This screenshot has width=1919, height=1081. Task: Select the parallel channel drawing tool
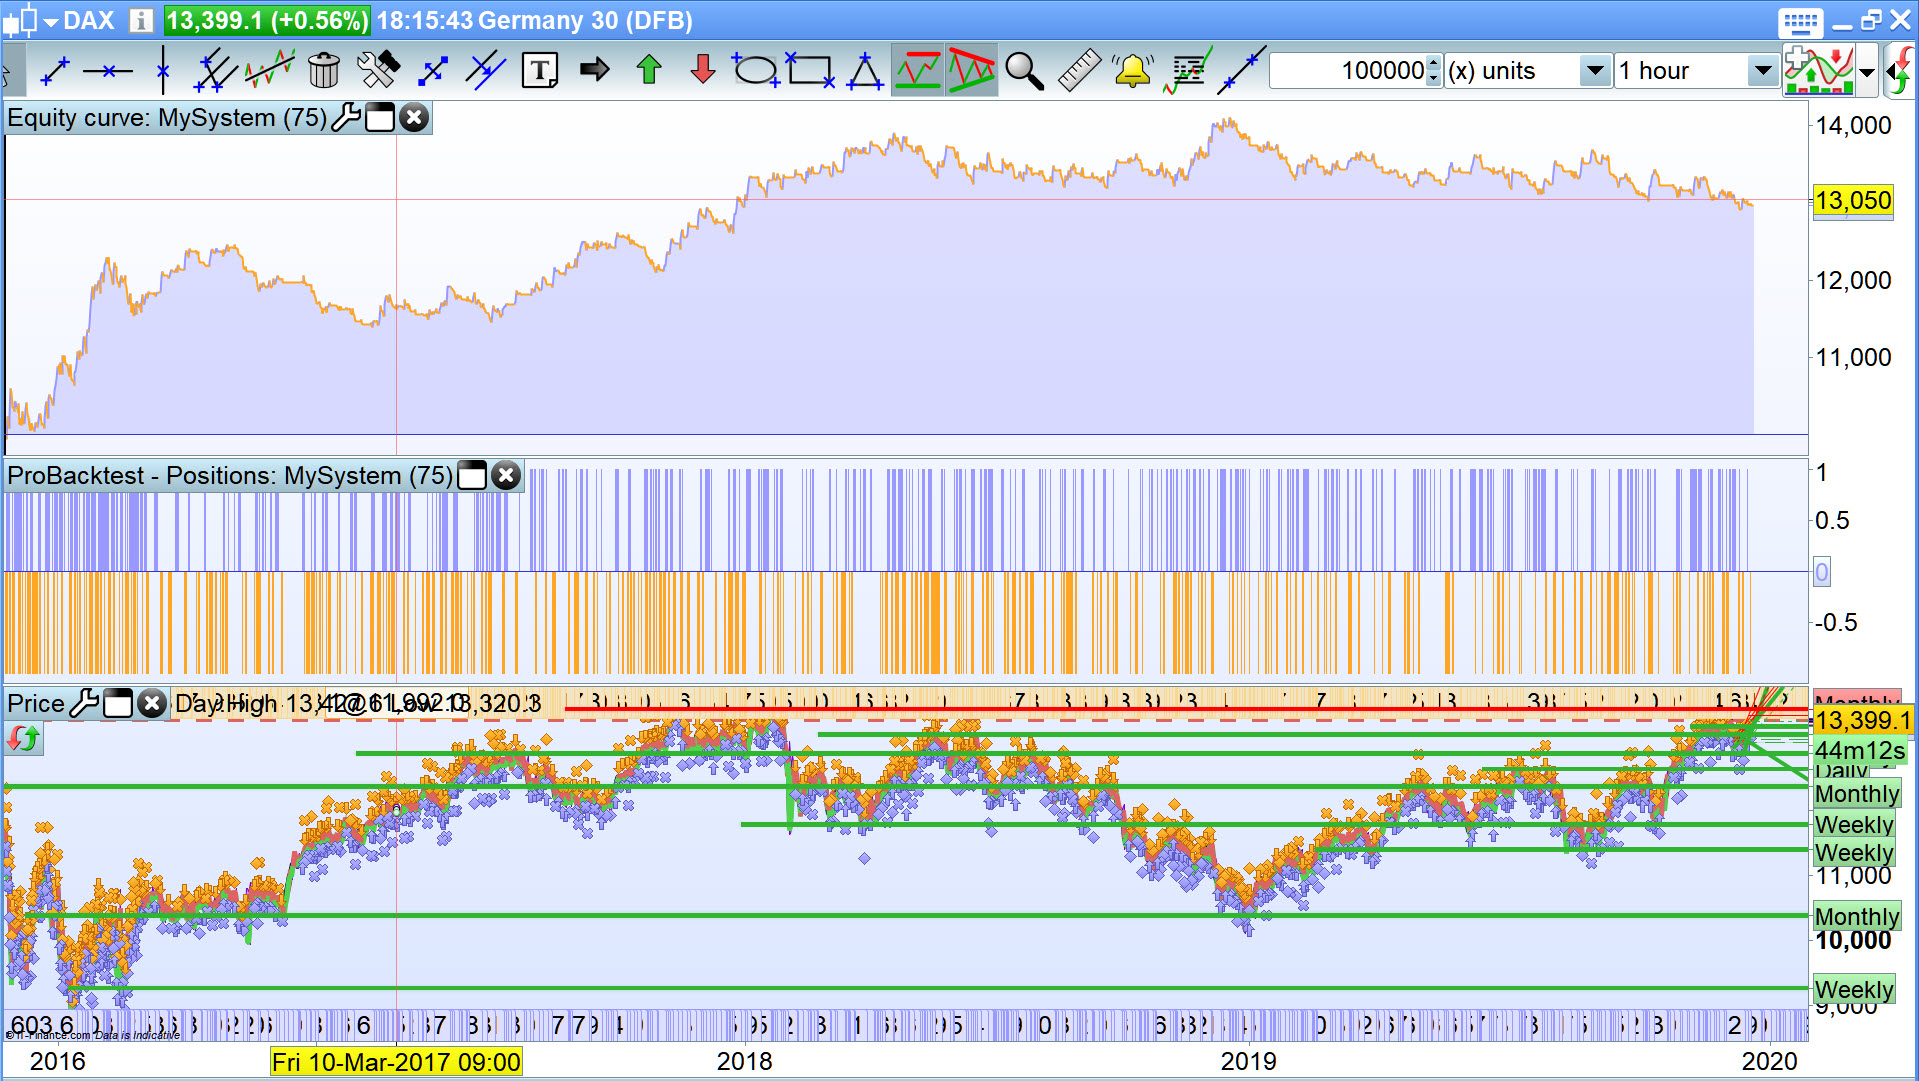click(x=214, y=71)
